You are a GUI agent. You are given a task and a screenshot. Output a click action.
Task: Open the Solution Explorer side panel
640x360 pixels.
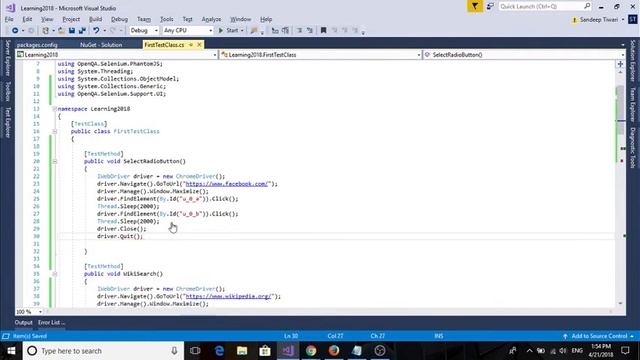coord(633,60)
